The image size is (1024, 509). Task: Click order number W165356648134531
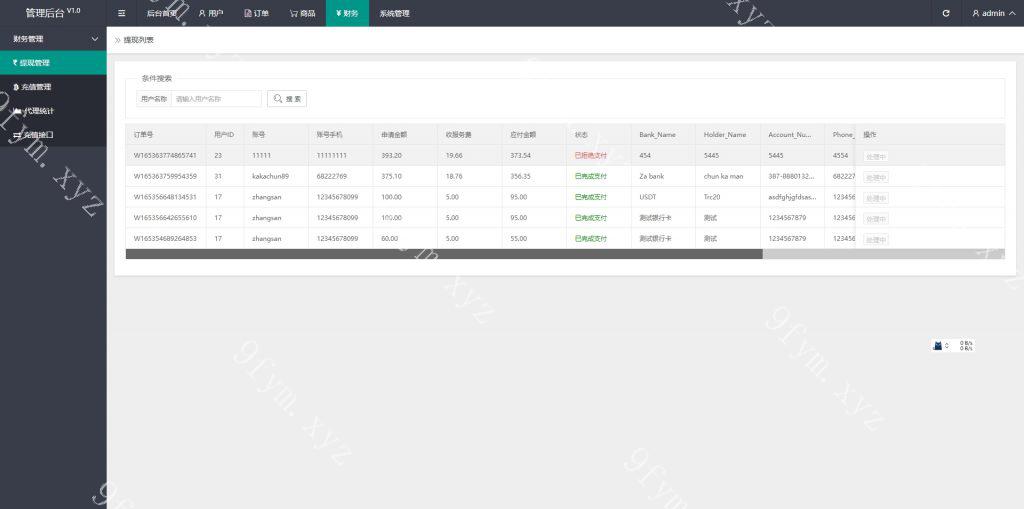165,197
